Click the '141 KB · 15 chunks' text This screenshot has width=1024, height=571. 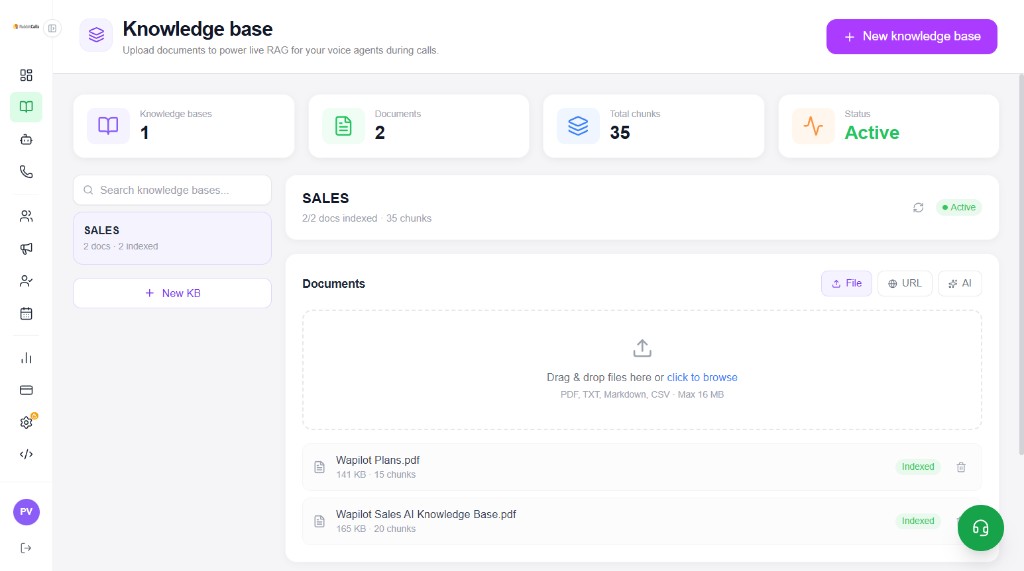point(376,475)
